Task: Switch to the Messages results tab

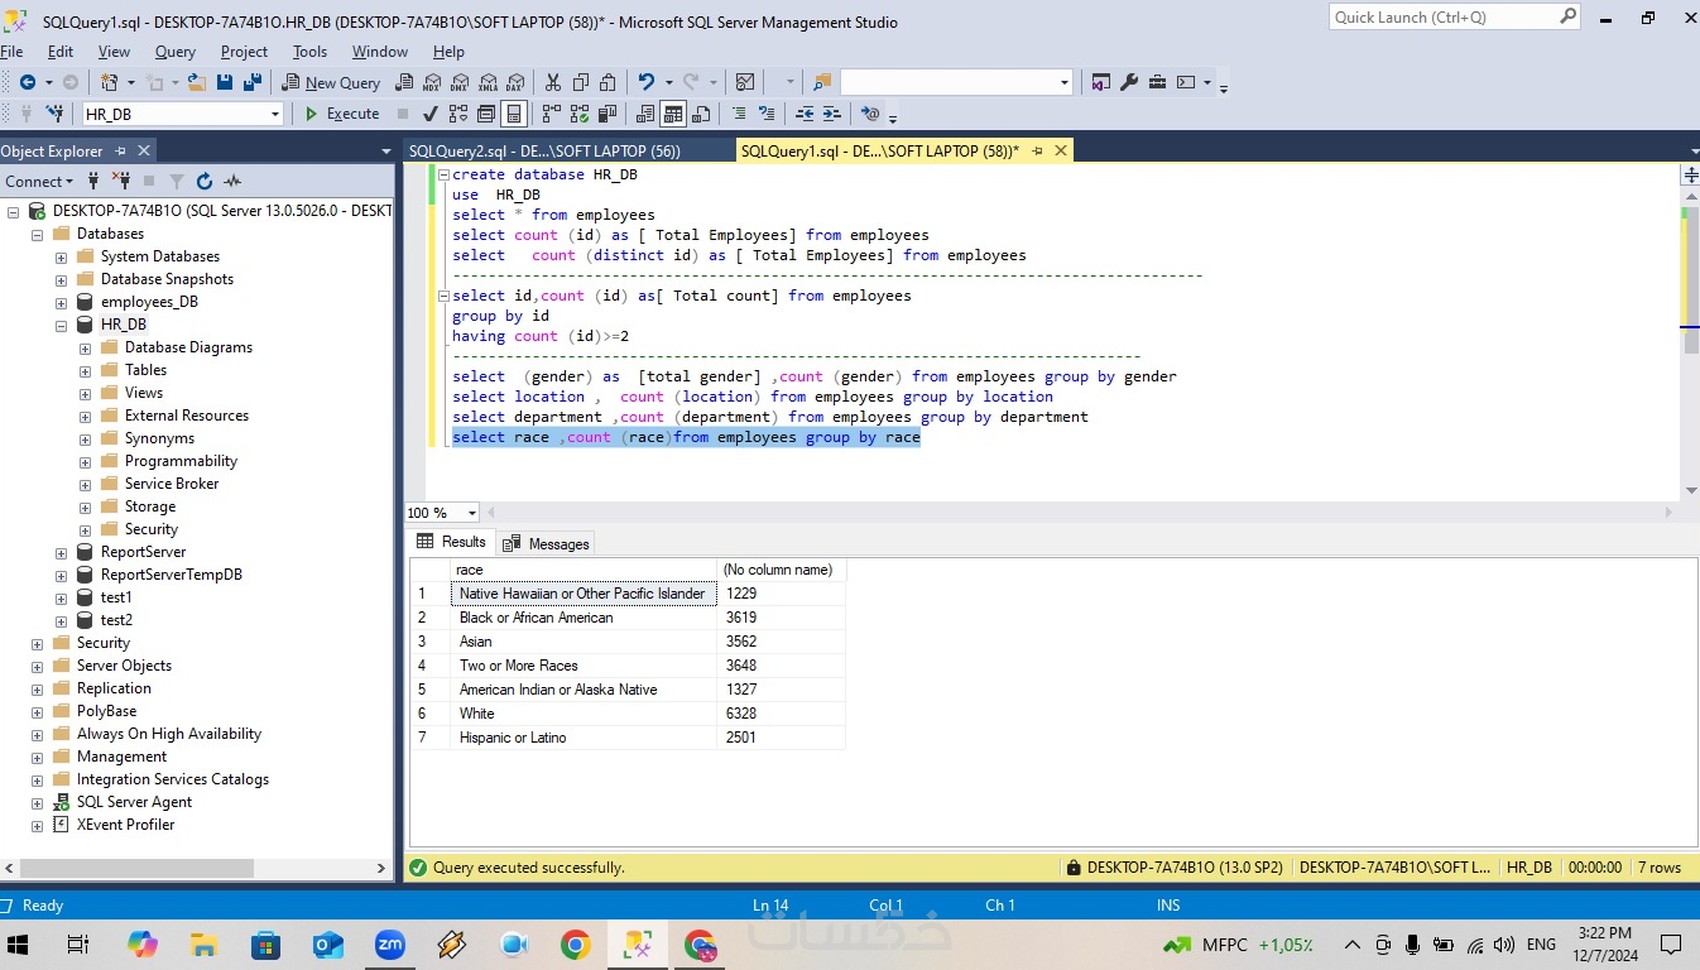Action: (x=547, y=544)
